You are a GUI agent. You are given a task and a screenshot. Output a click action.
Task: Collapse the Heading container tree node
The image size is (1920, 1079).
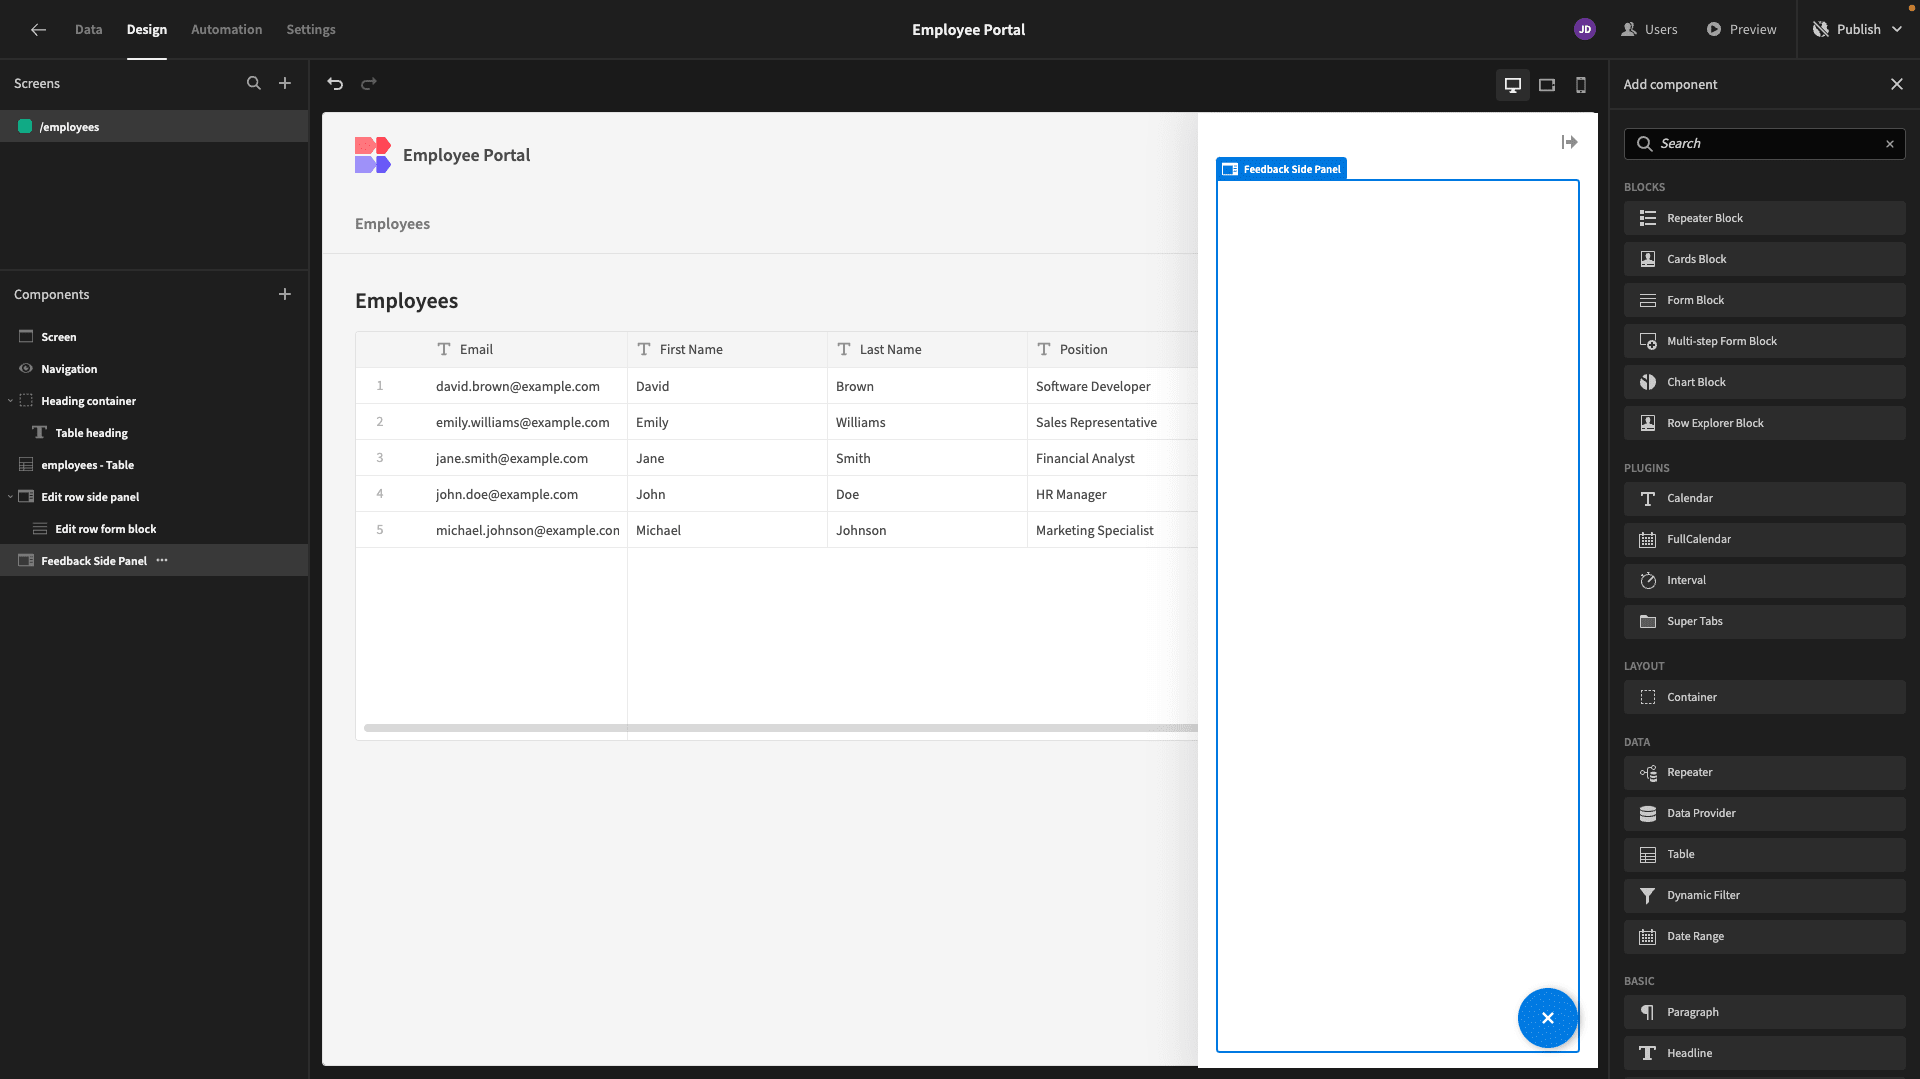(x=11, y=401)
